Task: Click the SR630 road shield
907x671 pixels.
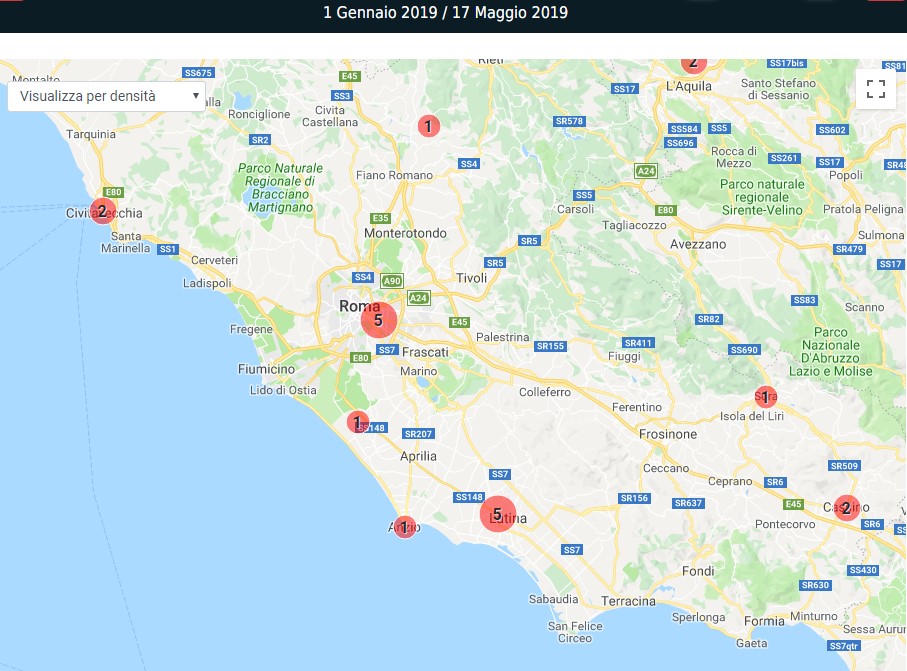Action: tap(815, 585)
